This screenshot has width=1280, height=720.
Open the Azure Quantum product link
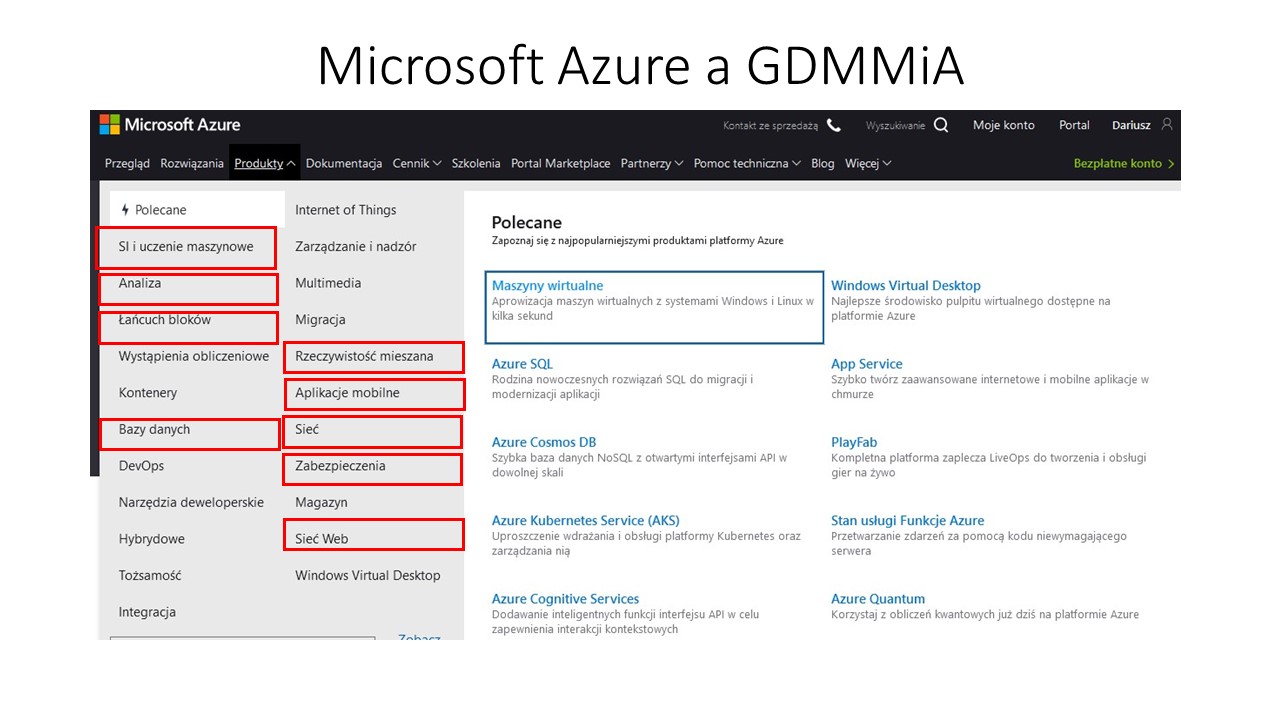click(878, 599)
